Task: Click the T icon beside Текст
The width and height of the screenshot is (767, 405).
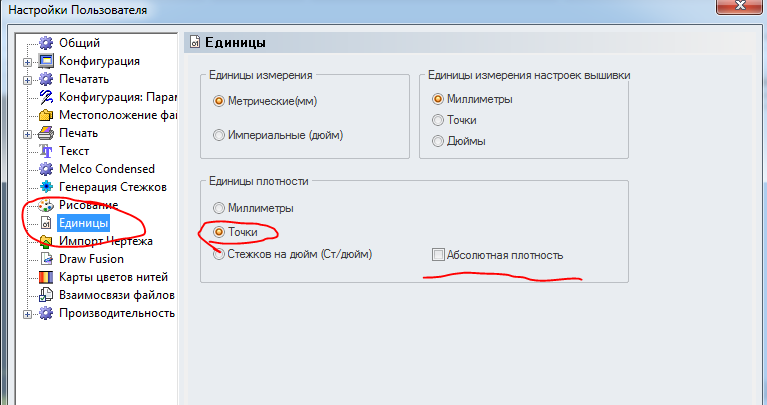Action: point(46,151)
